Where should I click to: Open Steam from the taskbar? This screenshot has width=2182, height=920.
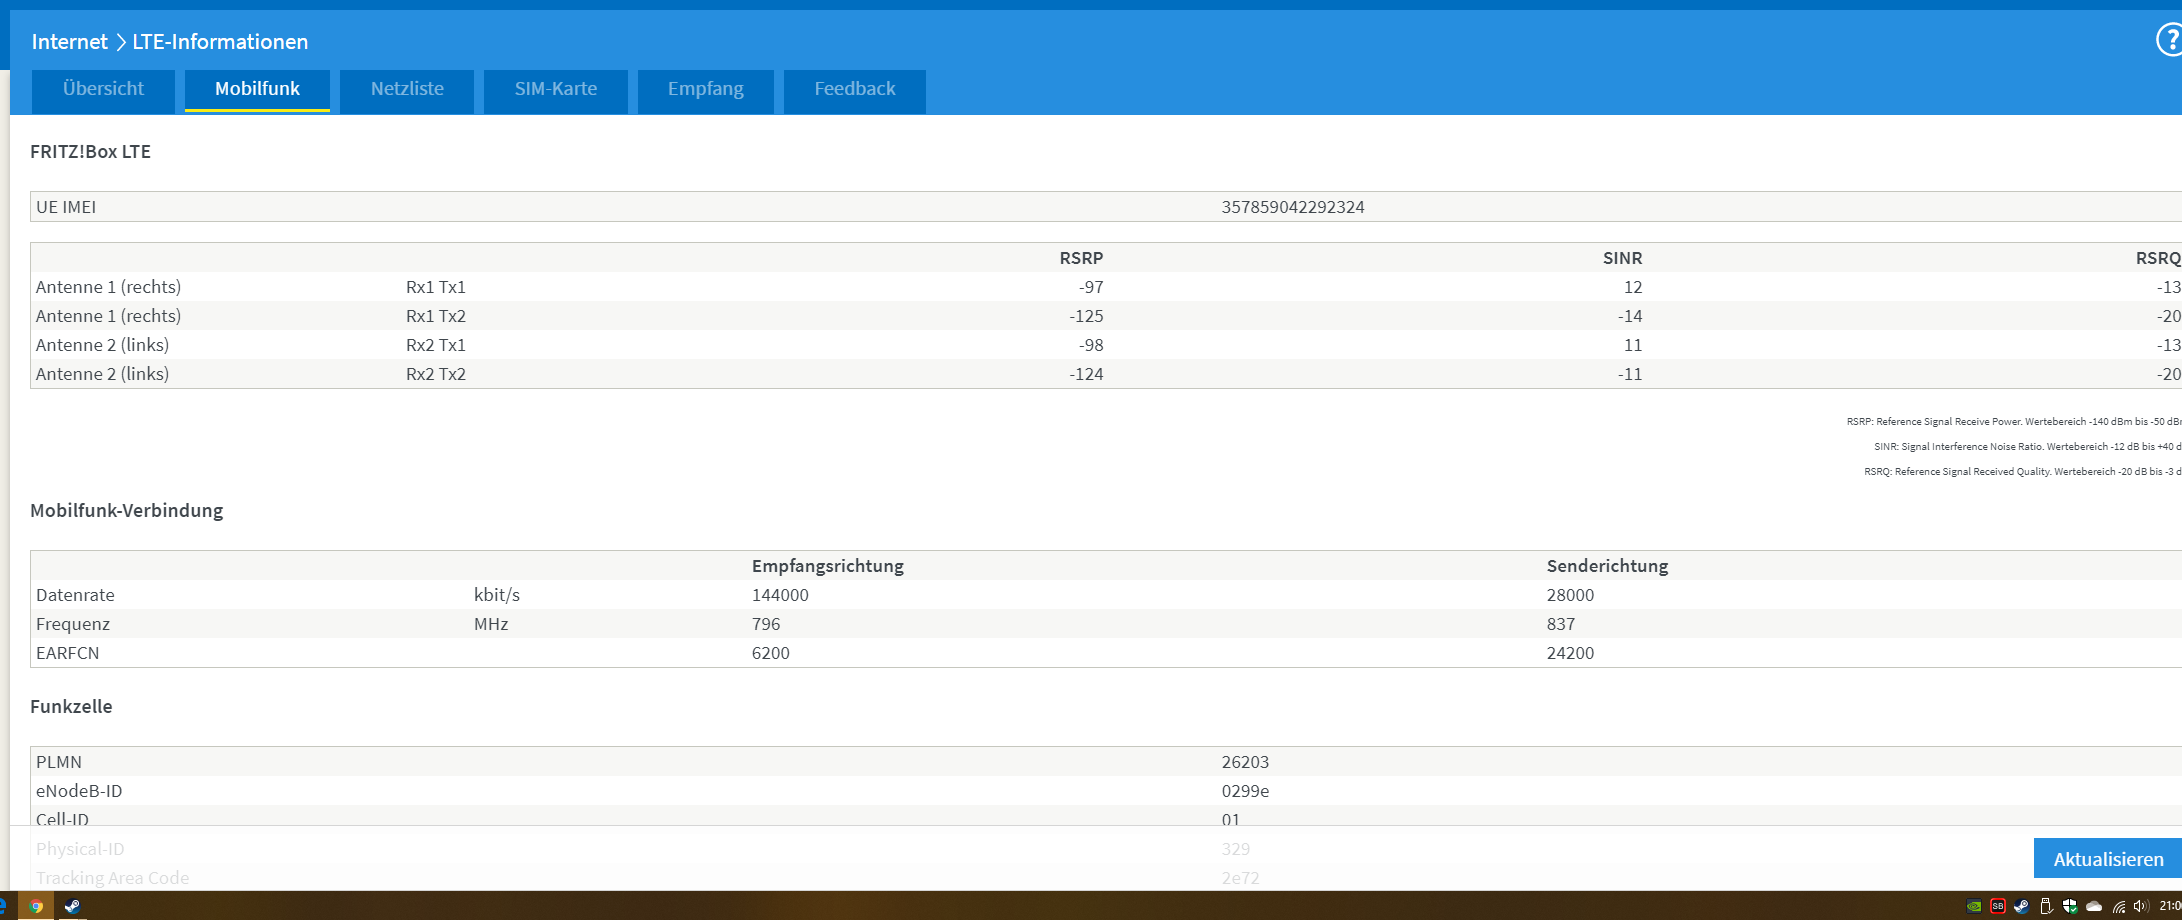72,906
